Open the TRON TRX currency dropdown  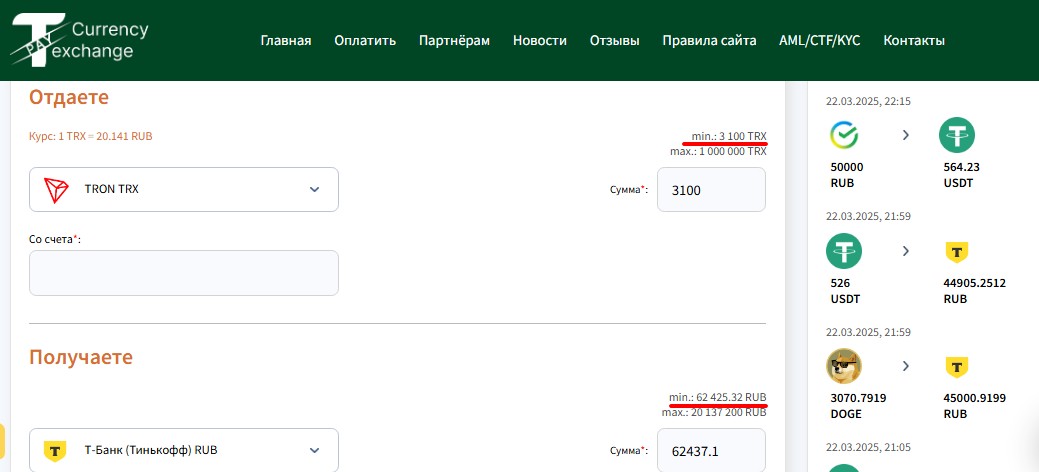tap(184, 190)
